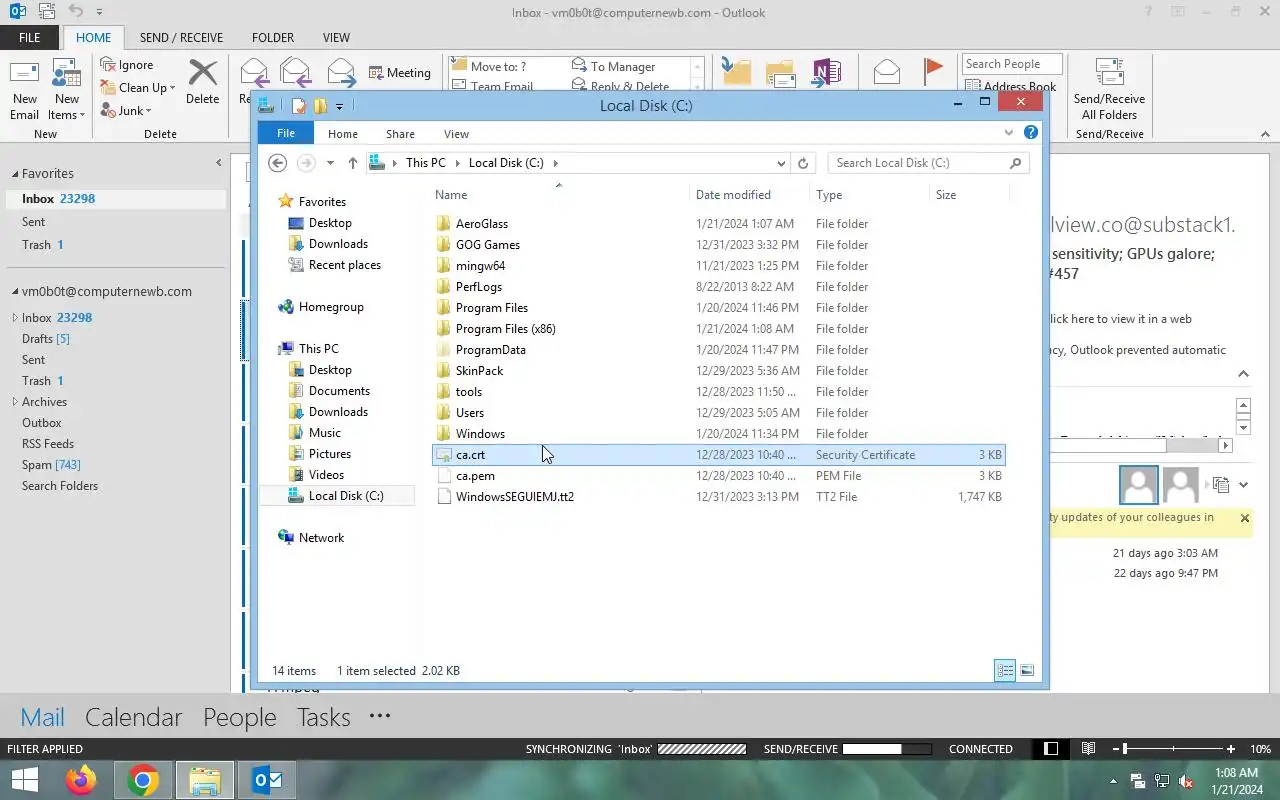Open Firefox from the taskbar

81,780
